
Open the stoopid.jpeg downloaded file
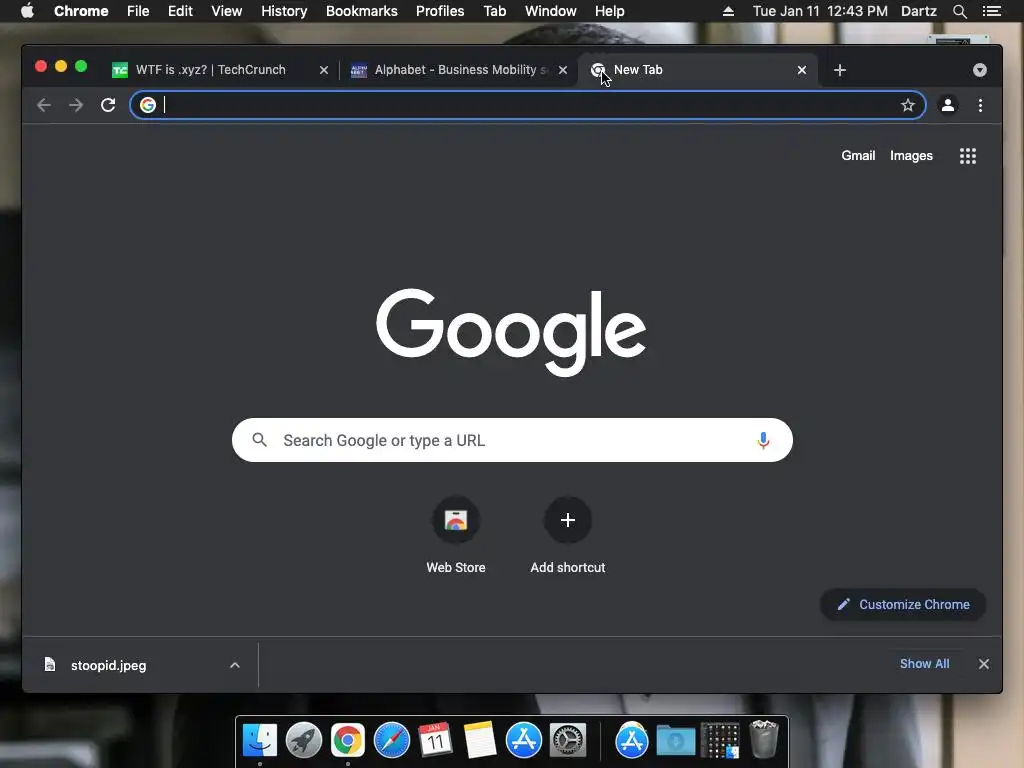coord(108,665)
